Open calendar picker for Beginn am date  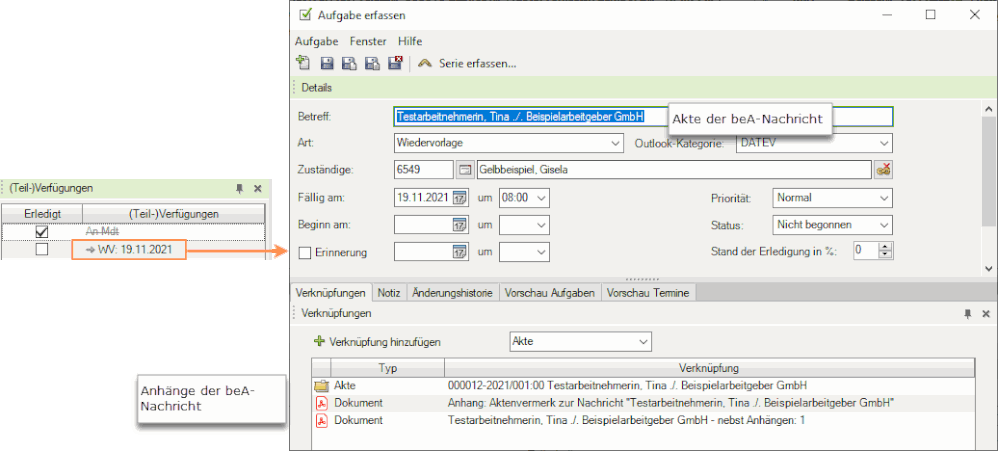coord(460,225)
